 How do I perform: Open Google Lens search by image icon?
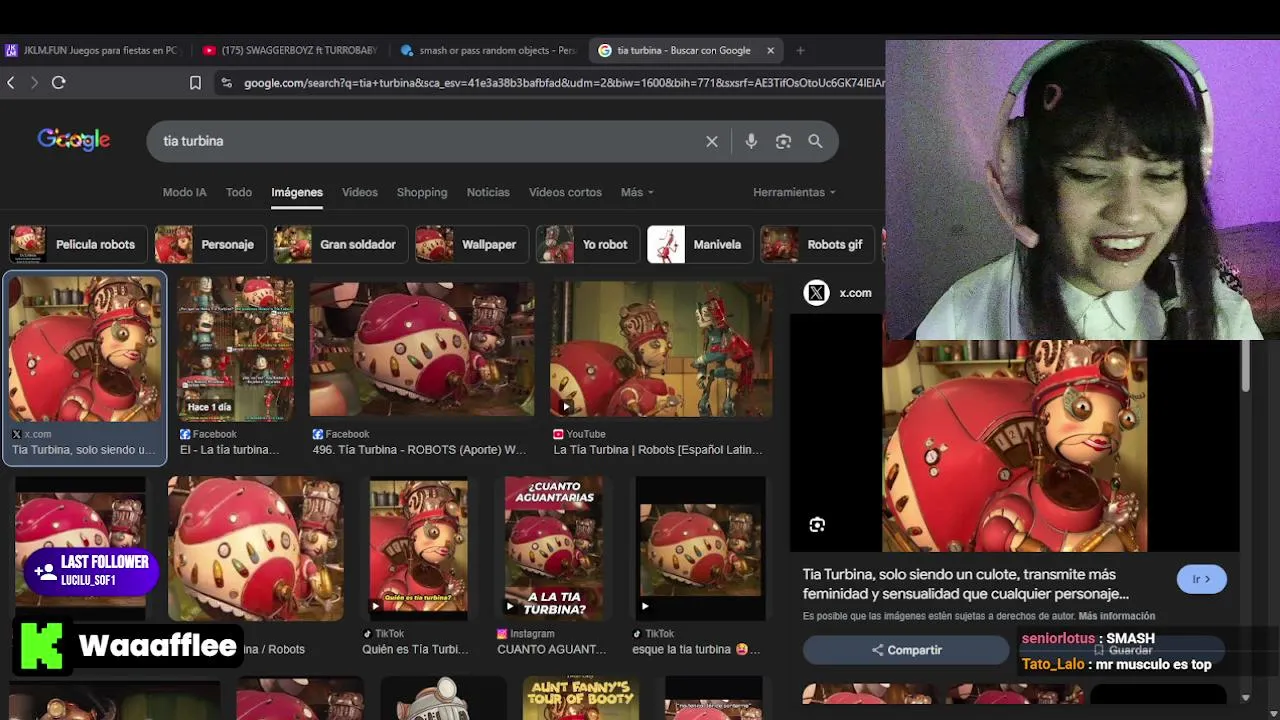point(783,141)
